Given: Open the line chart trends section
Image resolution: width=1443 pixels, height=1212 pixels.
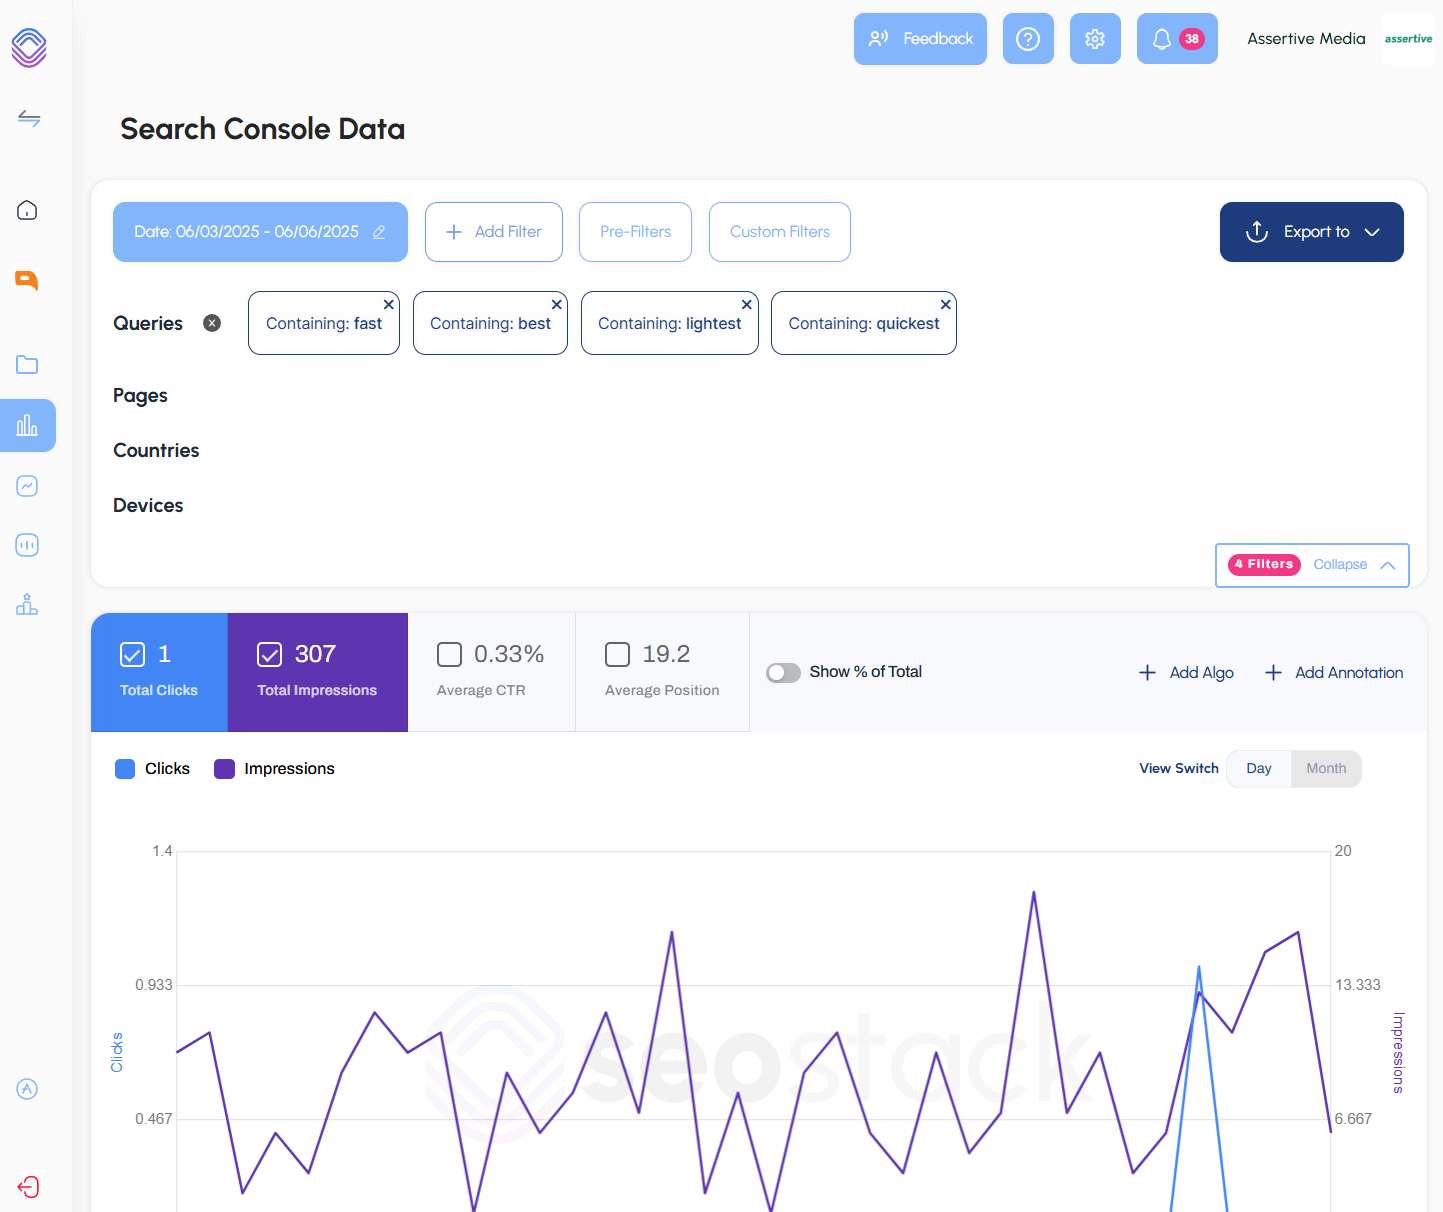Looking at the screenshot, I should [27, 486].
